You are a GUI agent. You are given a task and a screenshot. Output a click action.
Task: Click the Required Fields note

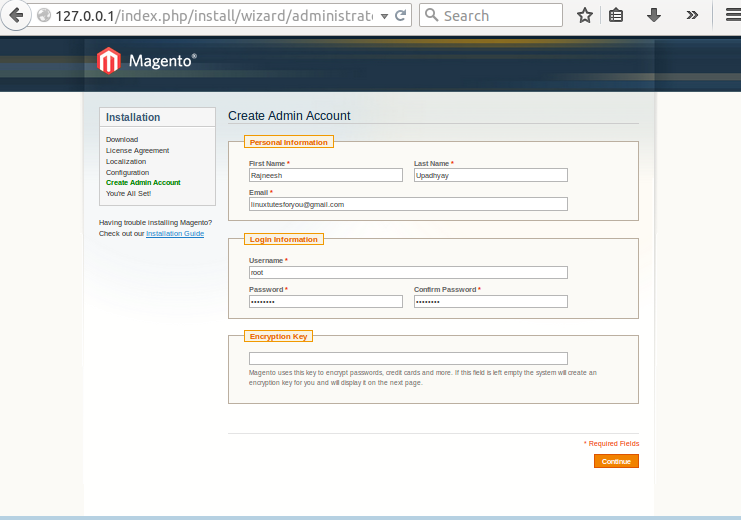tap(612, 443)
